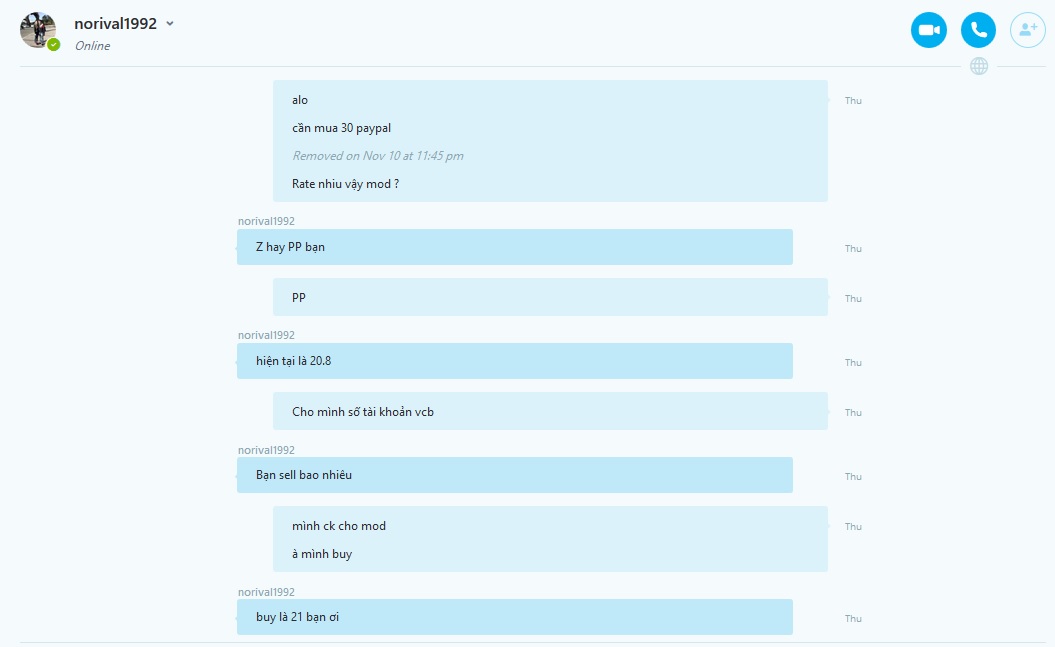The height and width of the screenshot is (647, 1055).
Task: Click the sent 'PP' message bubble
Action: pos(550,297)
